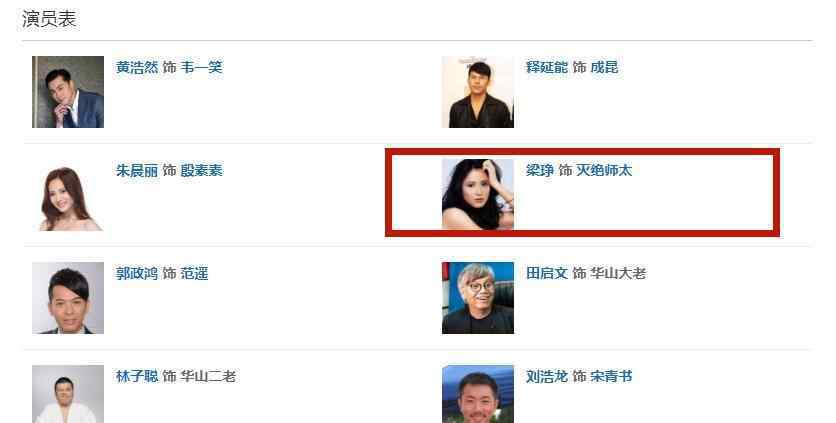836x423 pixels.
Task: Open the photo thumbnail beside 释延能
Action: point(478,92)
